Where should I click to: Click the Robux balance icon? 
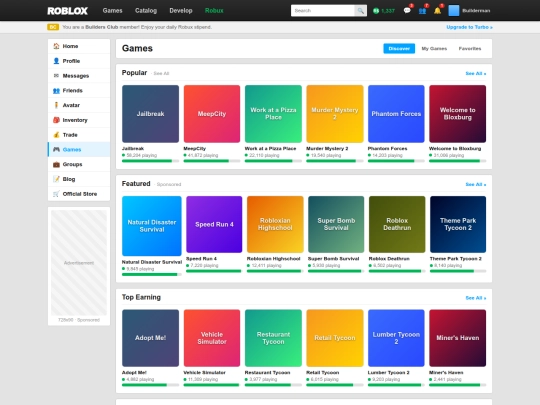tap(376, 11)
